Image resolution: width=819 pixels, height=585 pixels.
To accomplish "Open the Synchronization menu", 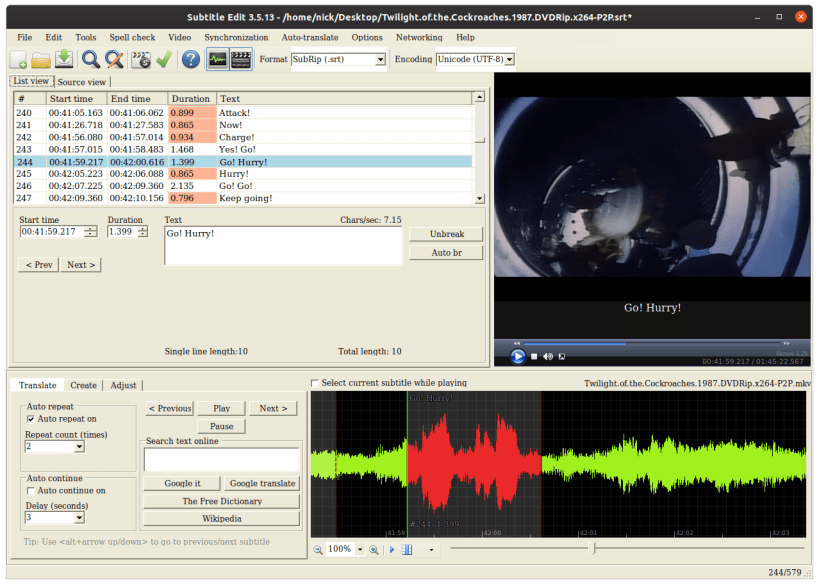I will tap(236, 37).
